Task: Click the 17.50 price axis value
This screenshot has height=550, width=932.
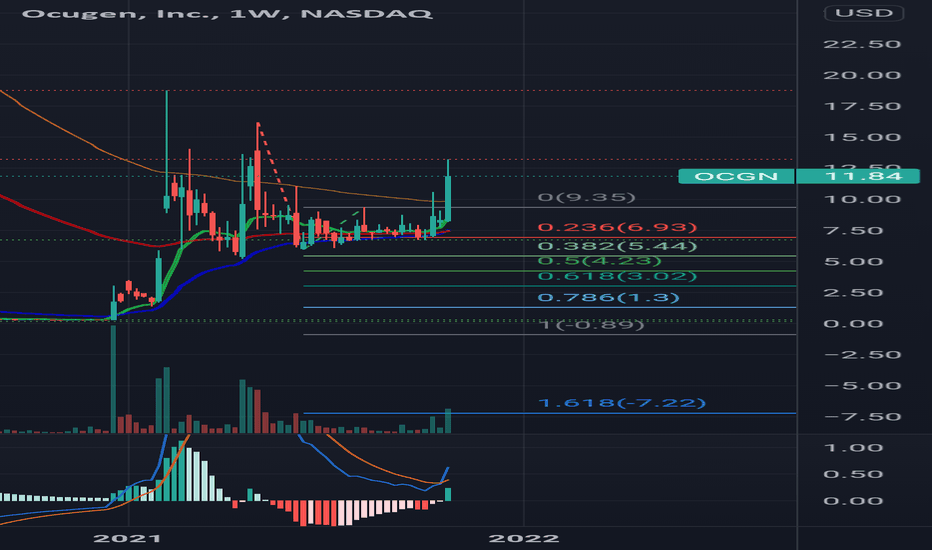Action: [x=862, y=106]
